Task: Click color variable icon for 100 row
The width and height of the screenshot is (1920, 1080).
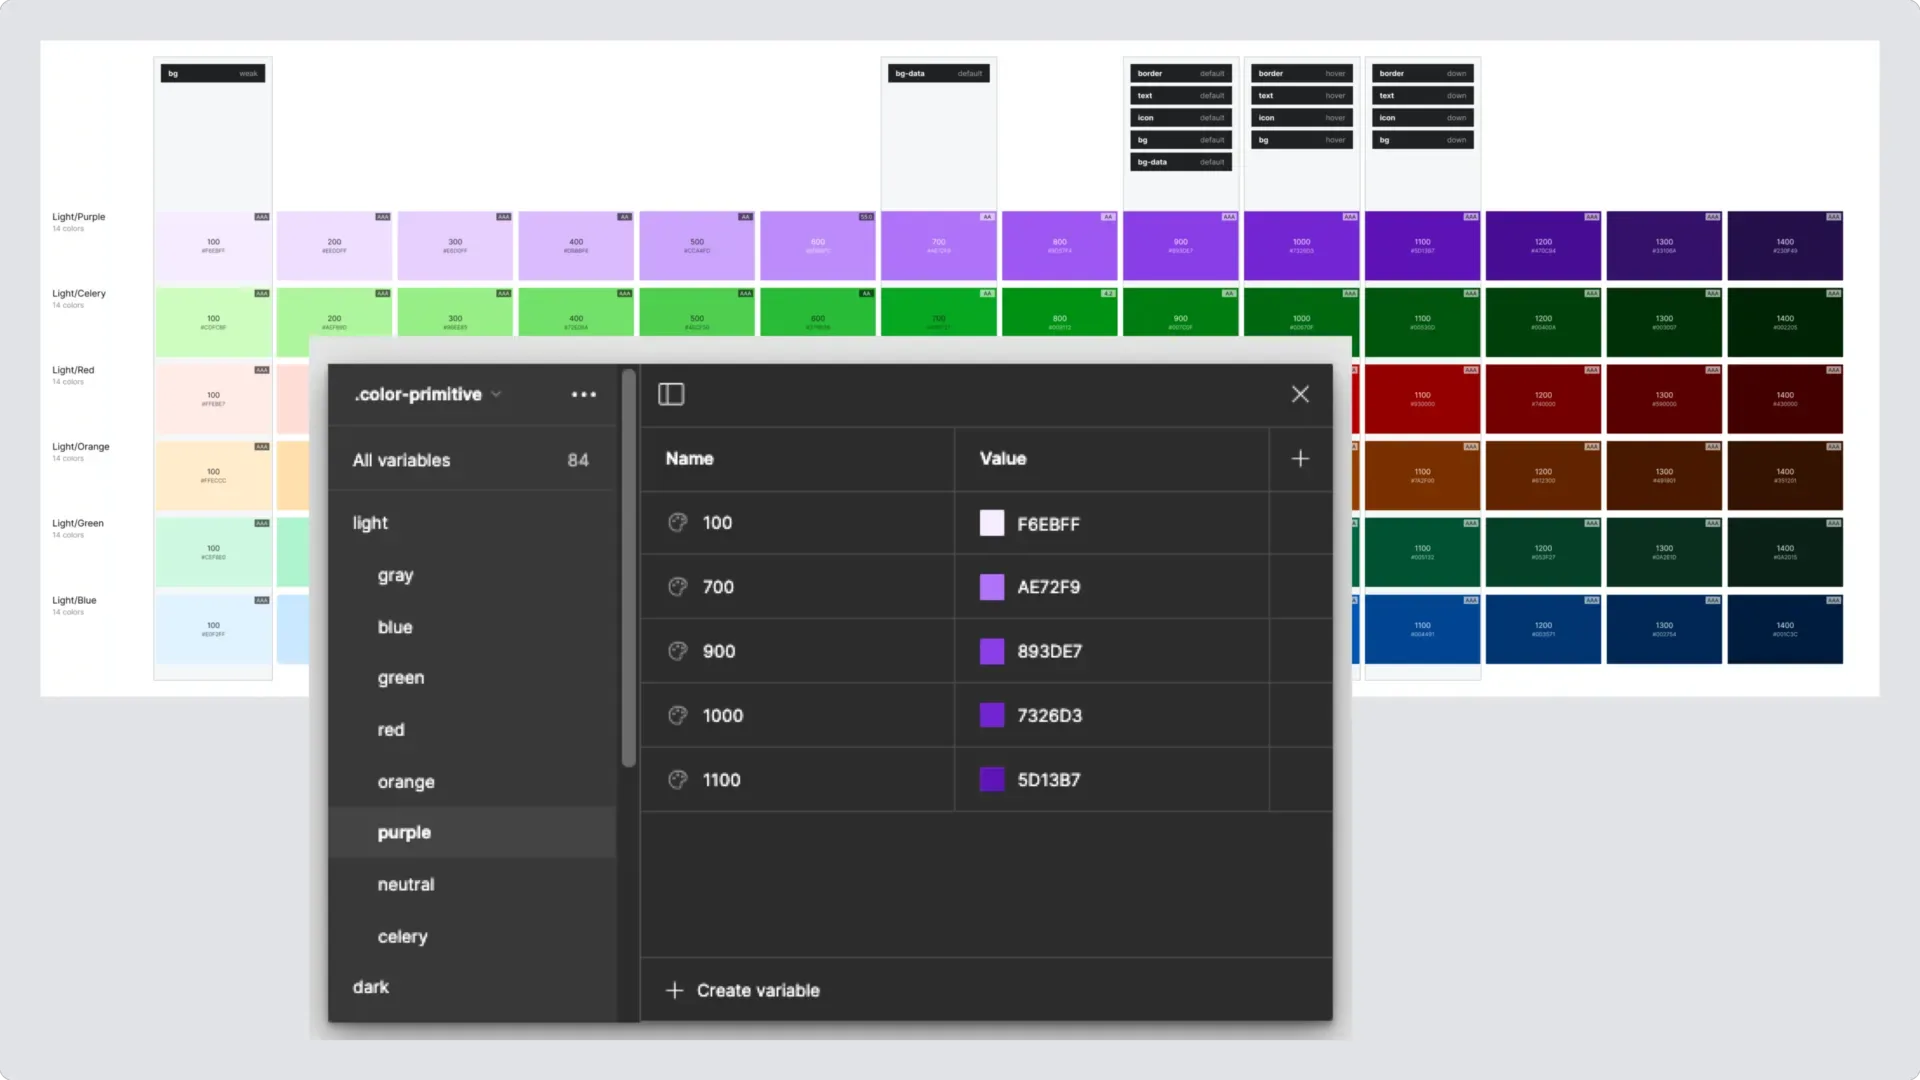Action: tap(678, 523)
